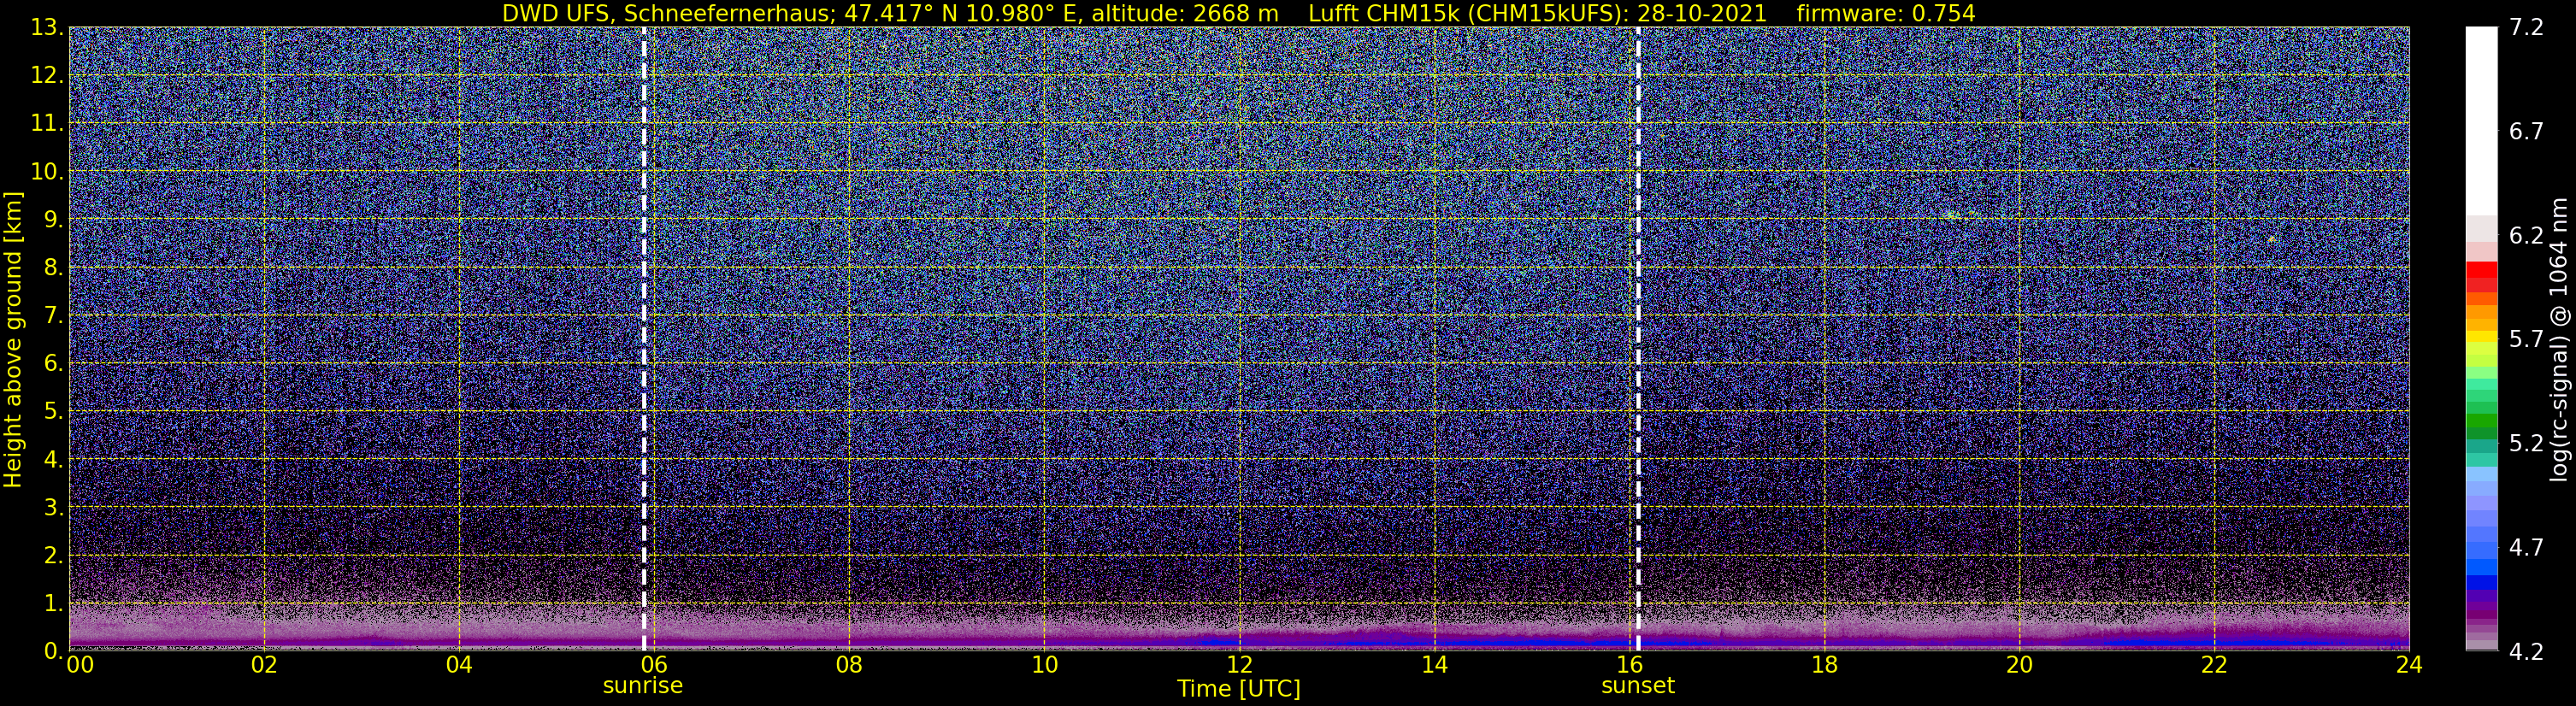
Task: Click time tick label '14'
Action: pos(1434,664)
